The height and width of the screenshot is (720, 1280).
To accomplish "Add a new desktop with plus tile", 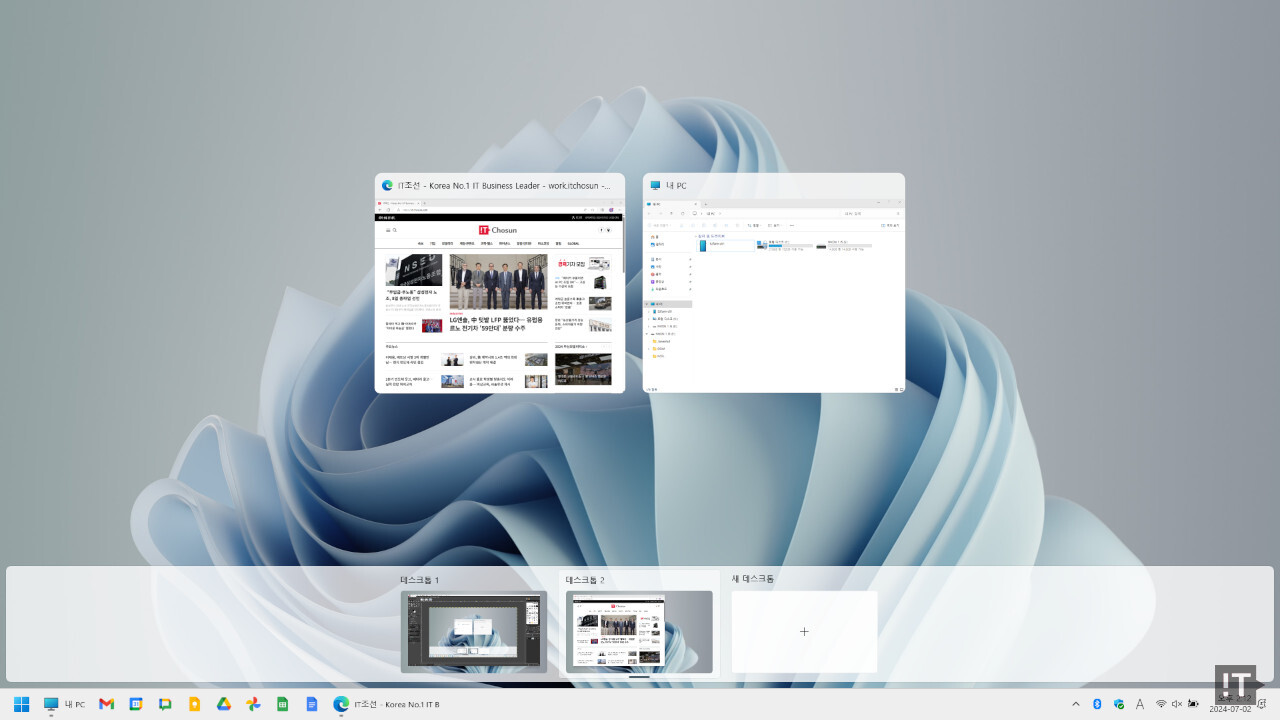I will coord(804,632).
